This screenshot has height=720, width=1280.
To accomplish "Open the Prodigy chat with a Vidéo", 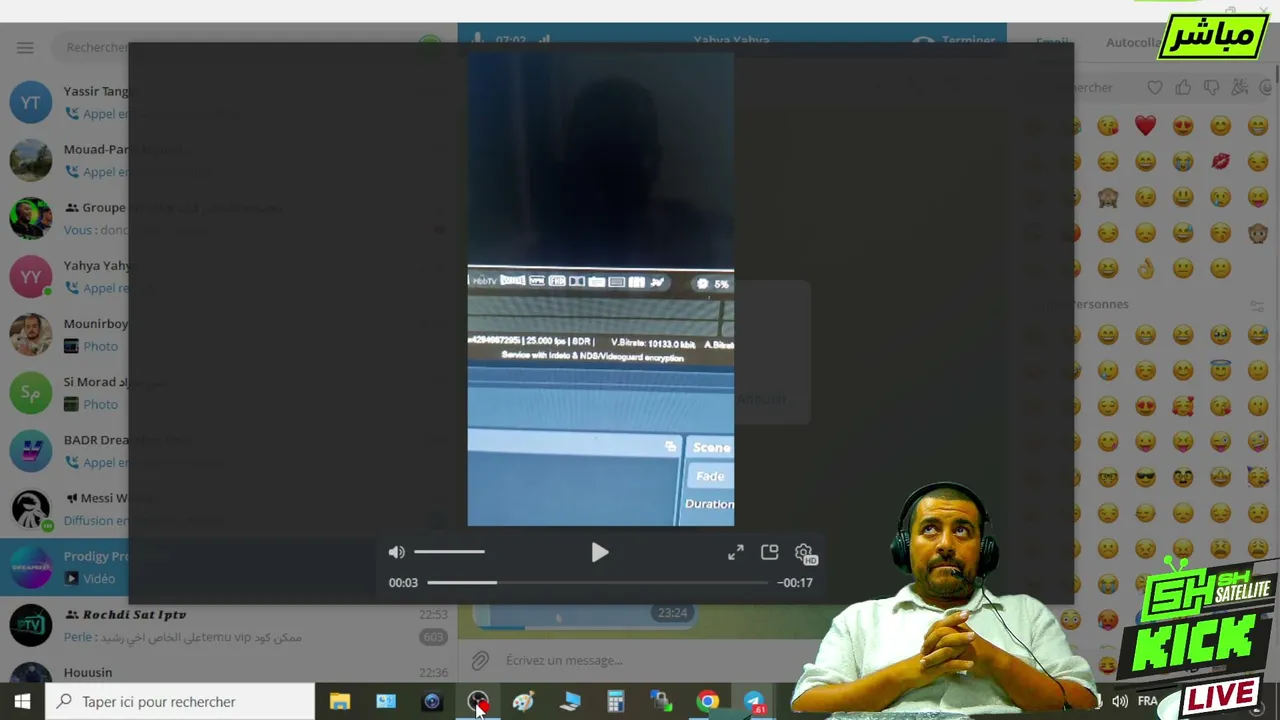I will tap(229, 567).
